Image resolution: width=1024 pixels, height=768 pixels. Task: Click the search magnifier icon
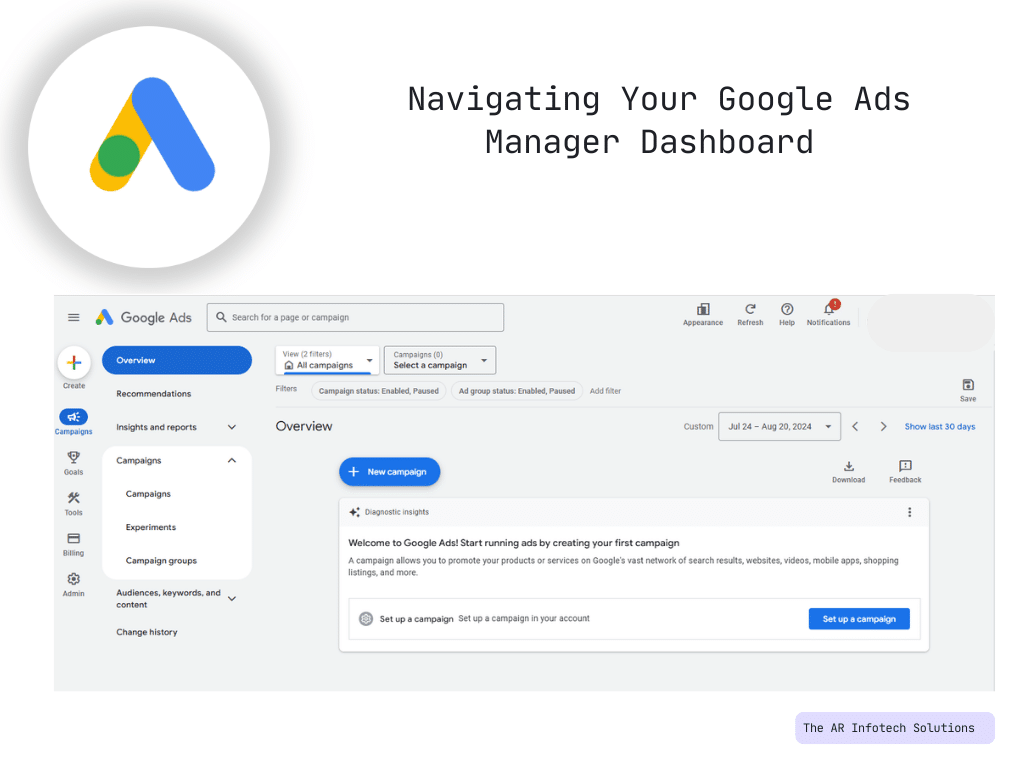pyautogui.click(x=221, y=317)
